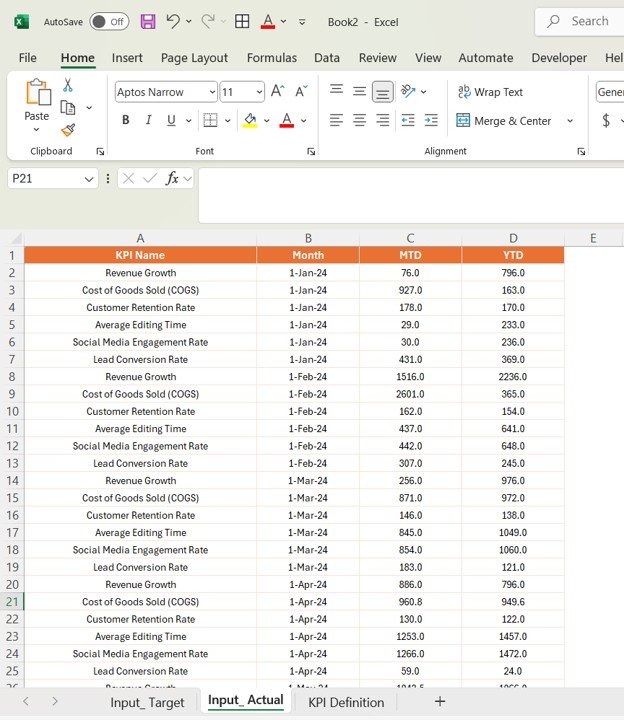Expand the font size dropdown
The width and height of the screenshot is (624, 720).
(257, 92)
